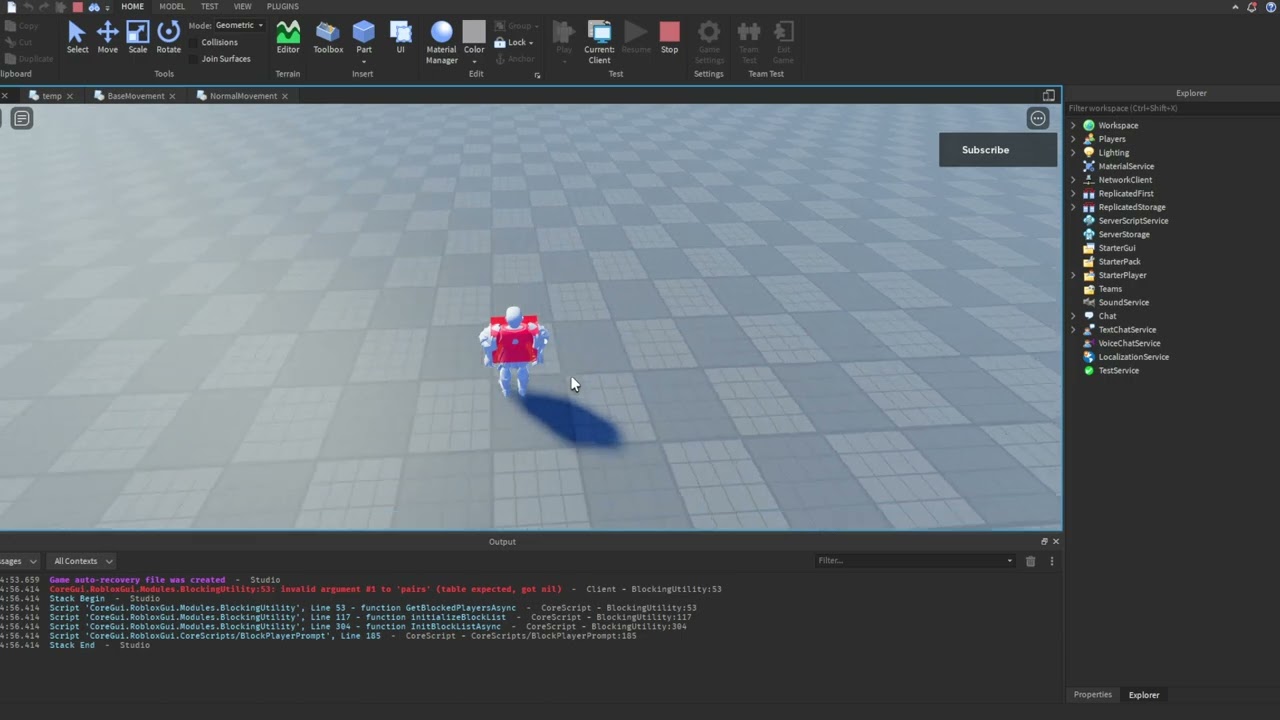This screenshot has width=1280, height=720.
Task: Open the All Contexts dropdown
Action: (83, 561)
